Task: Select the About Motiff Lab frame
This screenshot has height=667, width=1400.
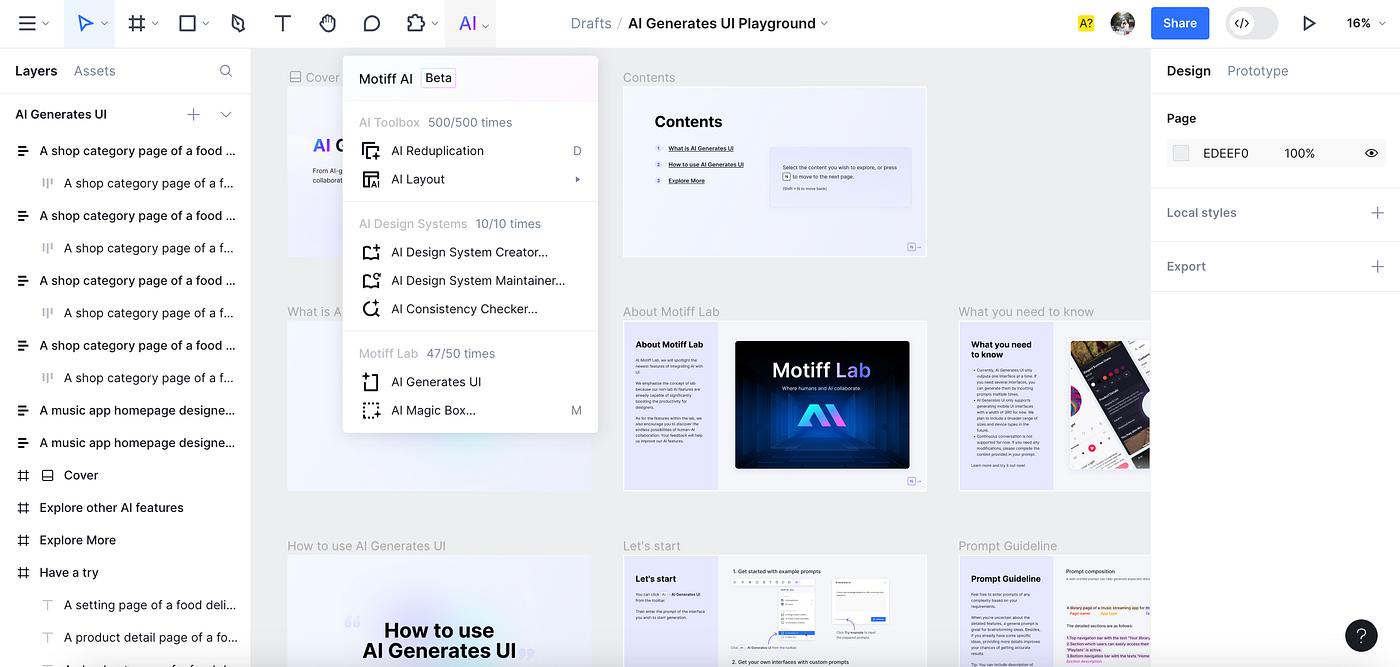Action: pyautogui.click(x=775, y=406)
